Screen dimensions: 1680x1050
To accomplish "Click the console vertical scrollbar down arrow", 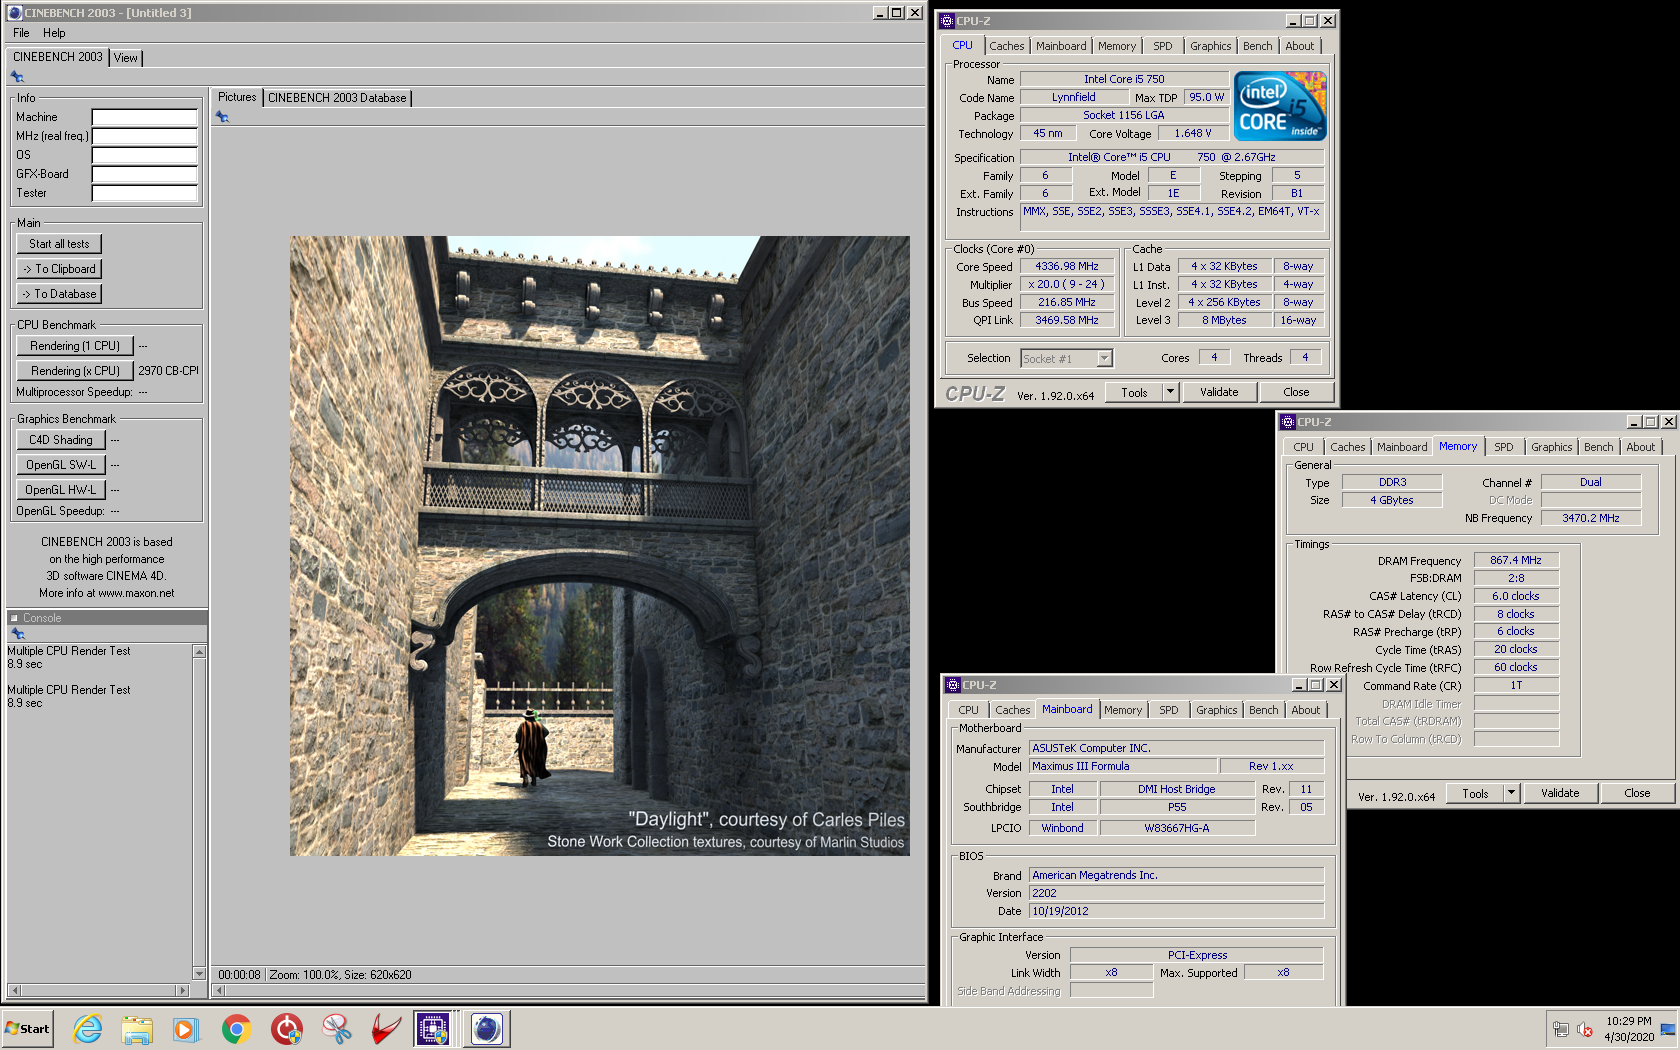I will click(x=199, y=973).
